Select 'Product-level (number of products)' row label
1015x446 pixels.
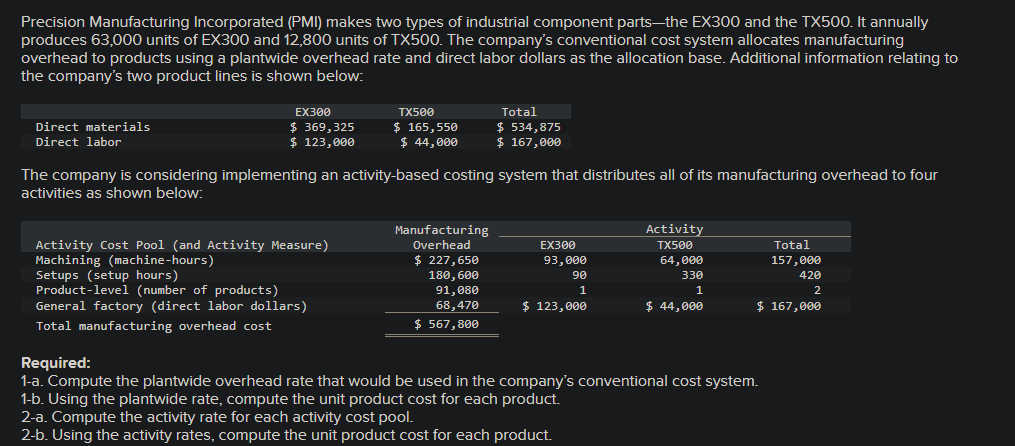point(157,290)
